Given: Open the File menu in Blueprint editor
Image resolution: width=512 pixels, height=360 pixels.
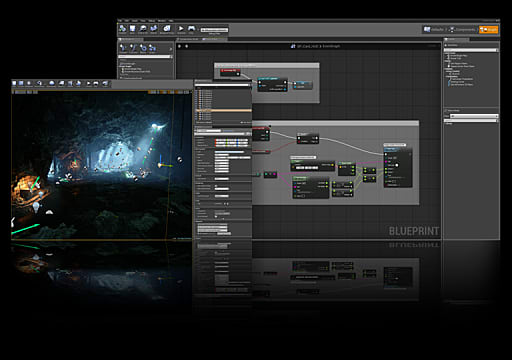Looking at the screenshot, I should point(120,21).
